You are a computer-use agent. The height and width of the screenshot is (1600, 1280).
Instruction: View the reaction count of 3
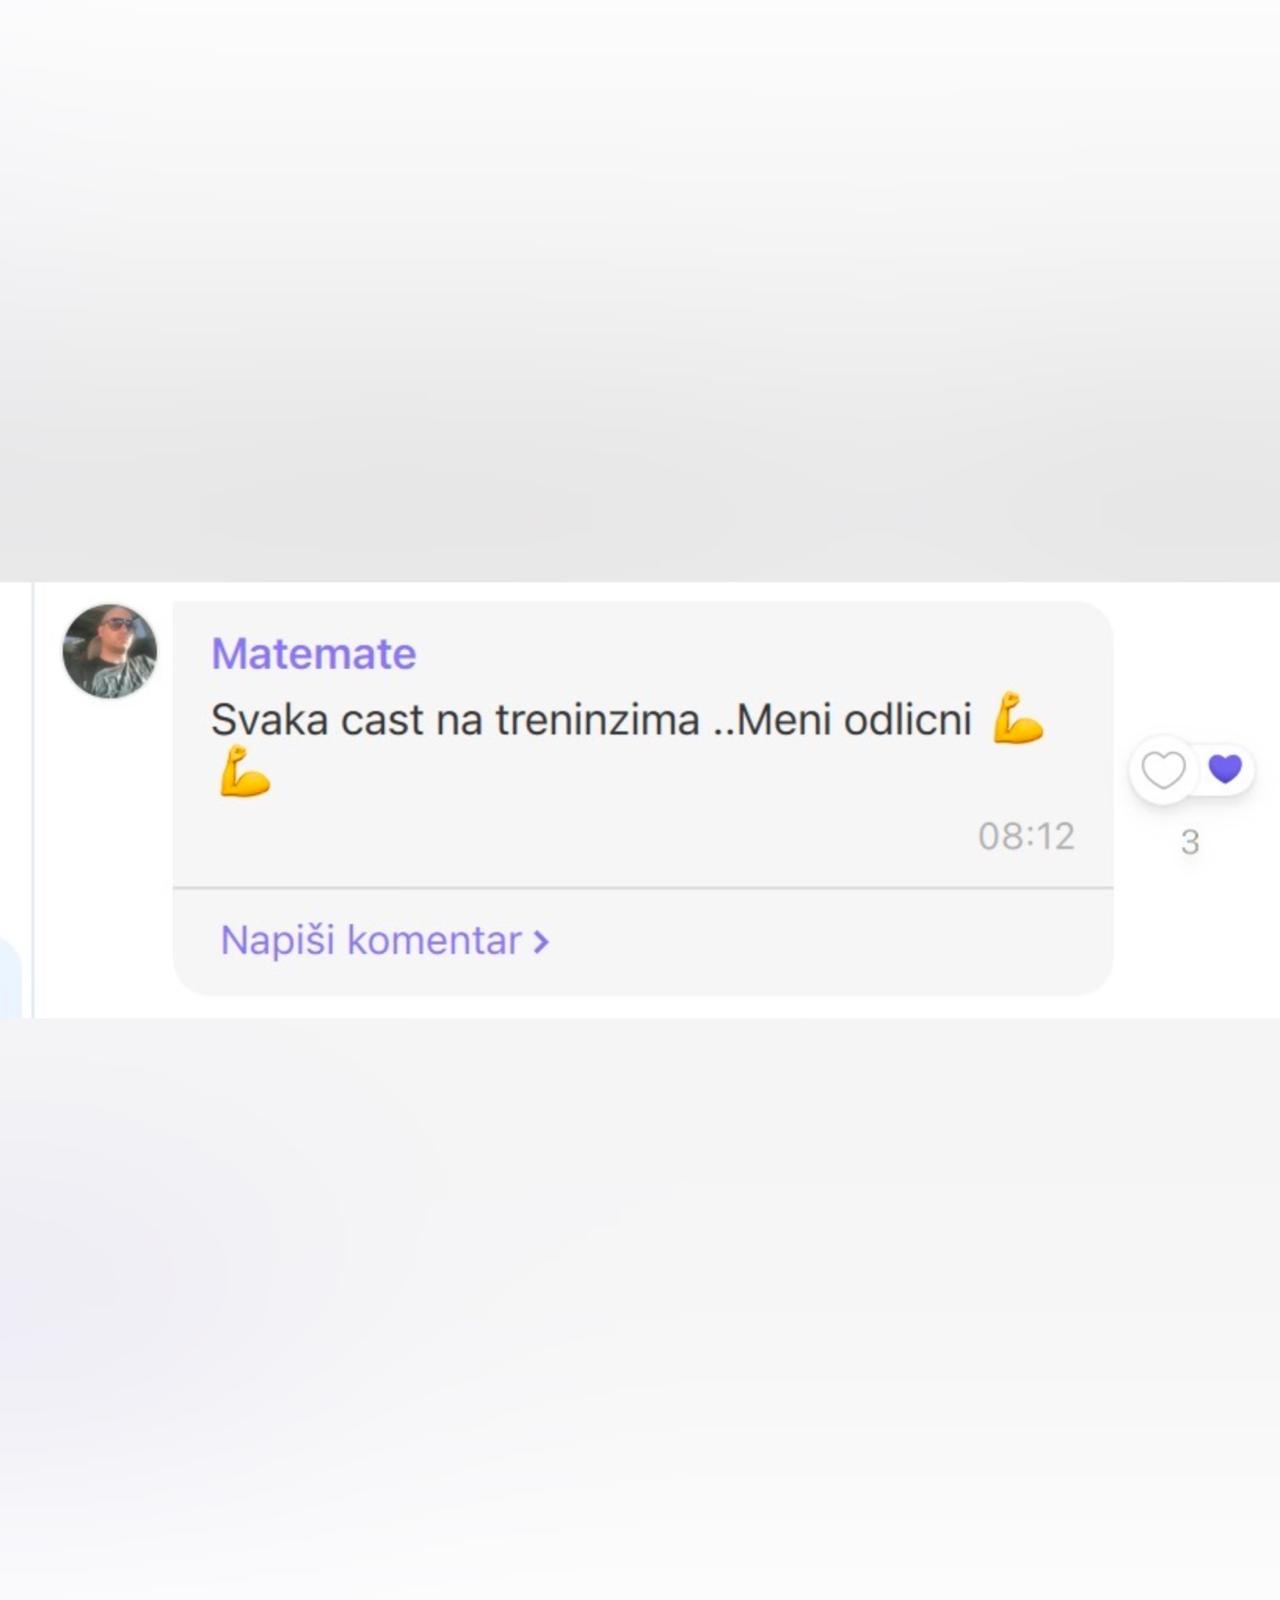point(1190,842)
